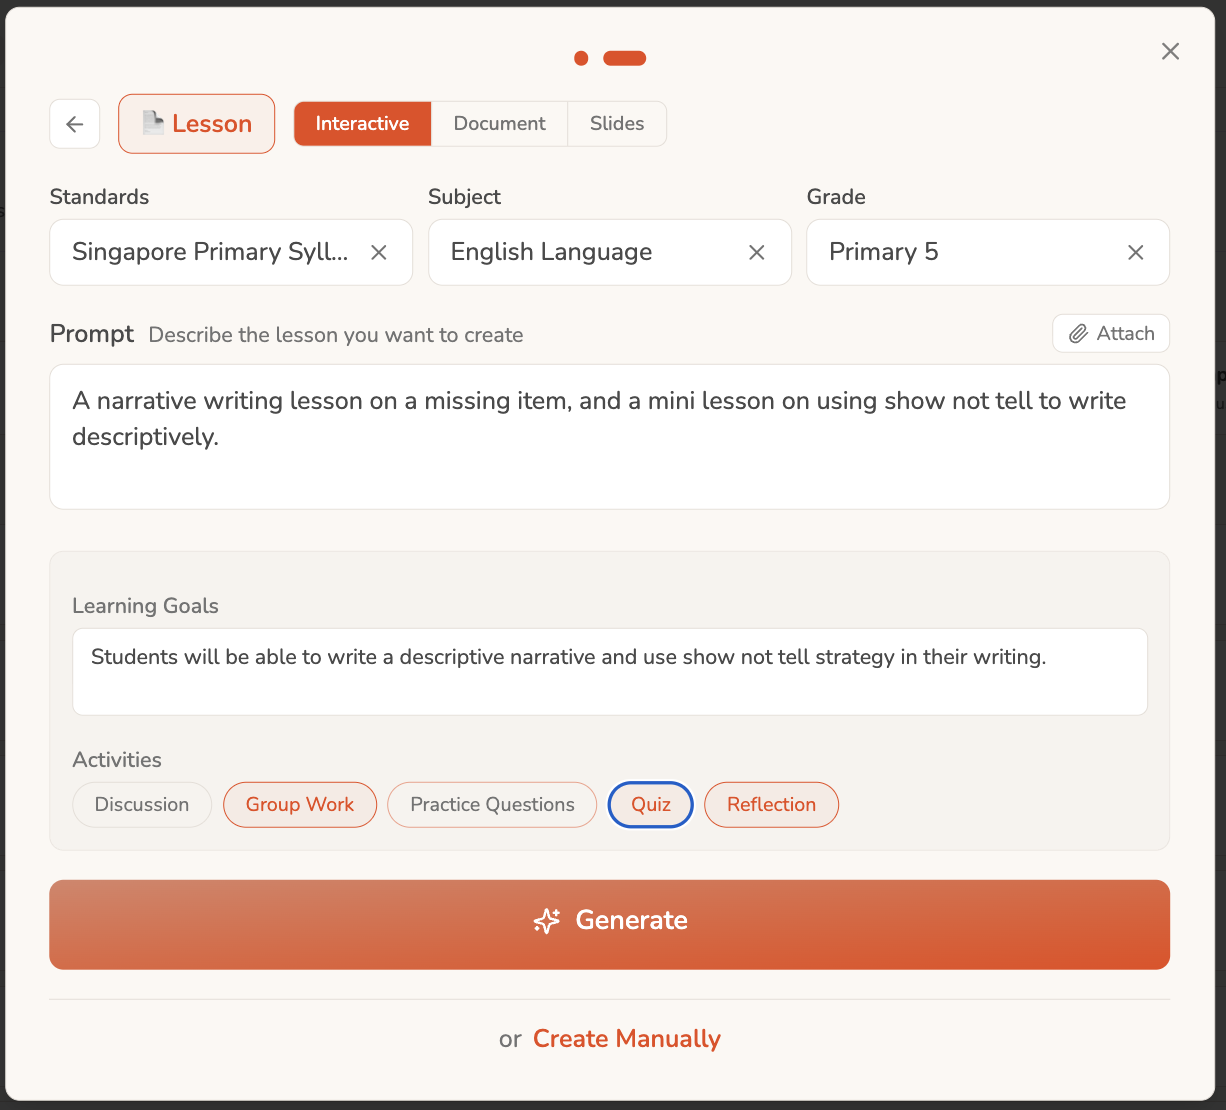Click the back arrow icon
The image size is (1226, 1110).
74,124
